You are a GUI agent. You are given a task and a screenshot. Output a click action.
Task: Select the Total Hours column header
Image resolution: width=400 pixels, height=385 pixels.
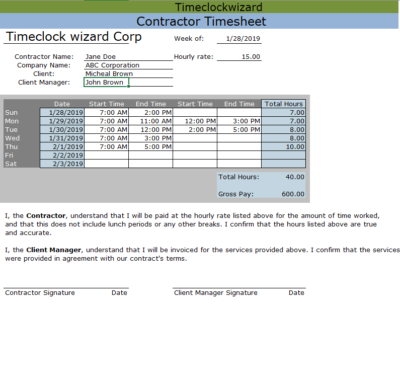[284, 104]
